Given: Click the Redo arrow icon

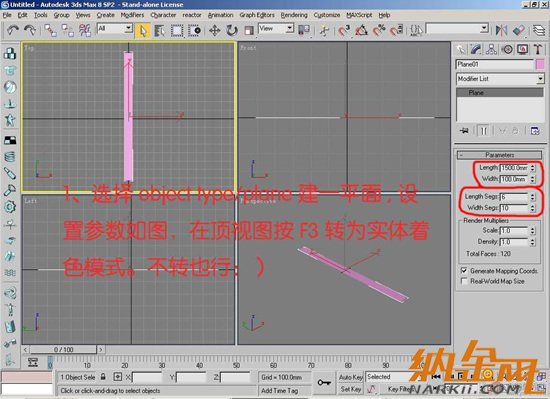Looking at the screenshot, I should [30, 30].
